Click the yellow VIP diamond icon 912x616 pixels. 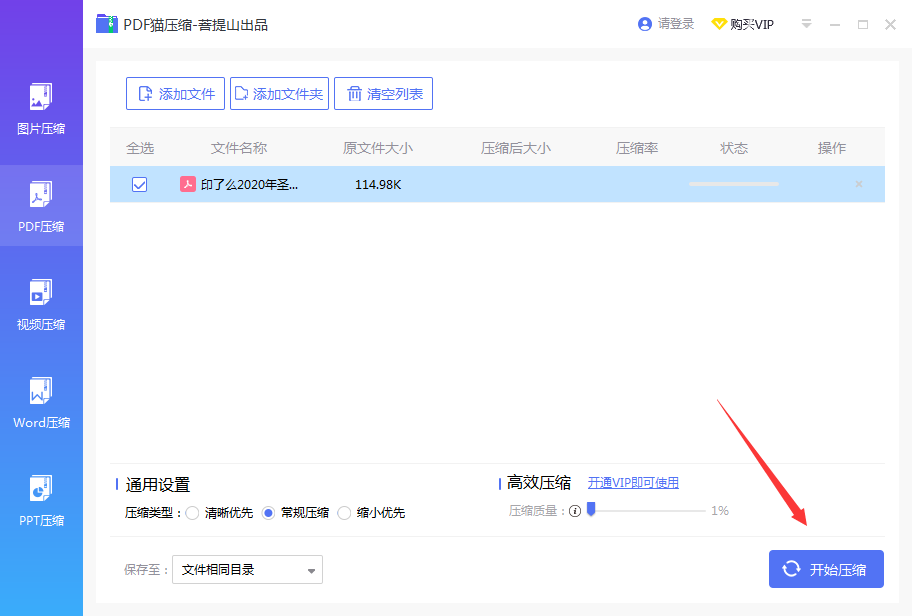pos(719,24)
